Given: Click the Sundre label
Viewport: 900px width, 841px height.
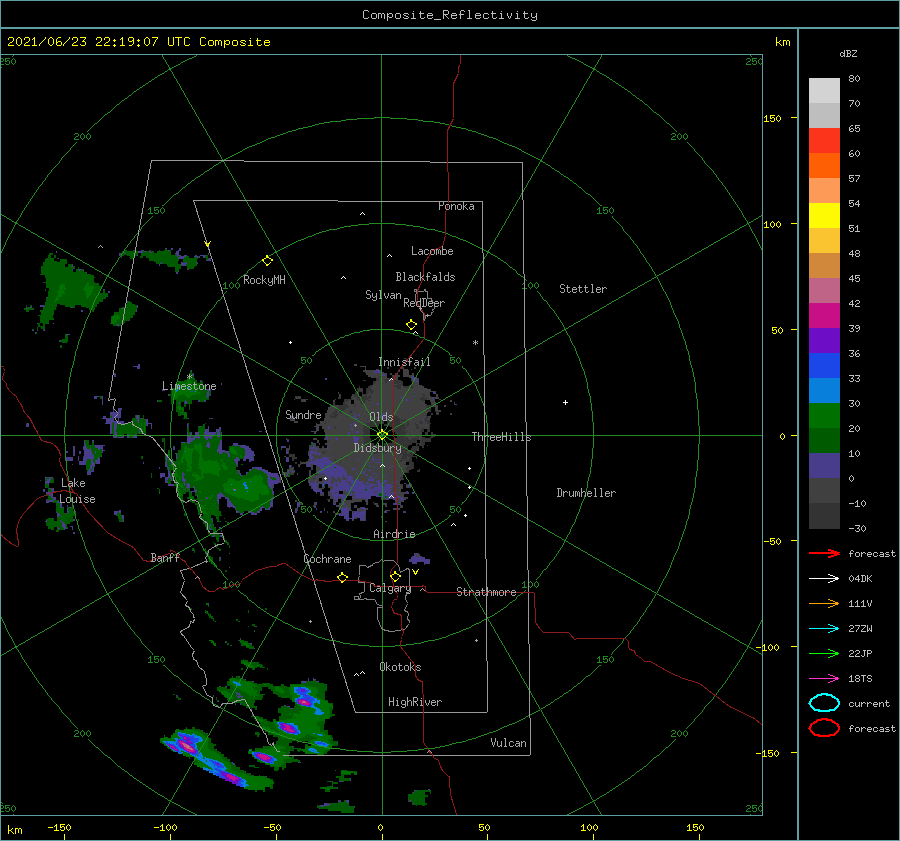Looking at the screenshot, I should pos(303,415).
